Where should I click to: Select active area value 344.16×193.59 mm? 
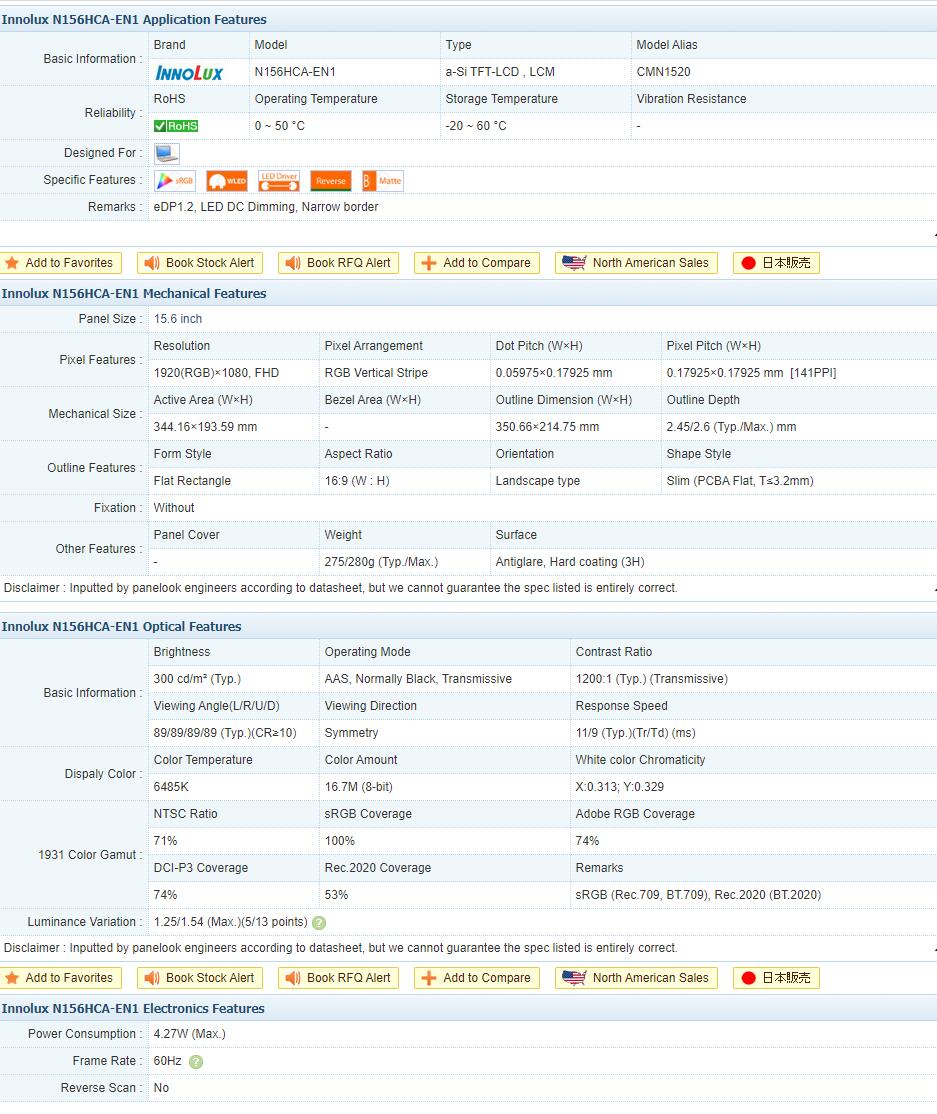click(x=205, y=427)
